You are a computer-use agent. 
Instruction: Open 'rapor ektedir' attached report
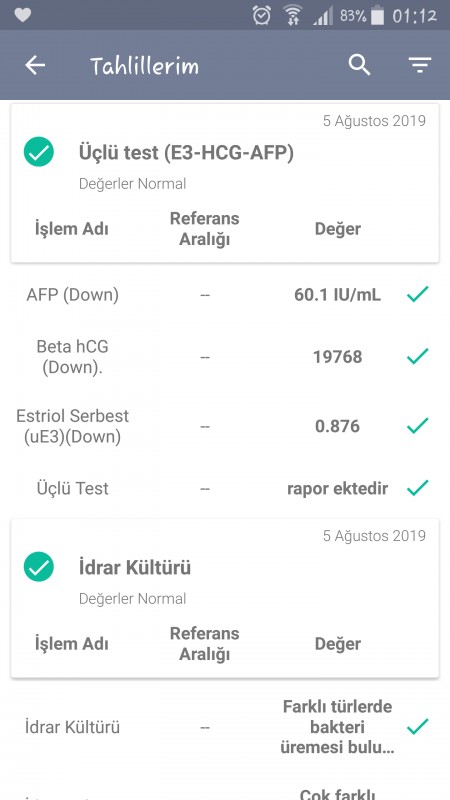(337, 488)
